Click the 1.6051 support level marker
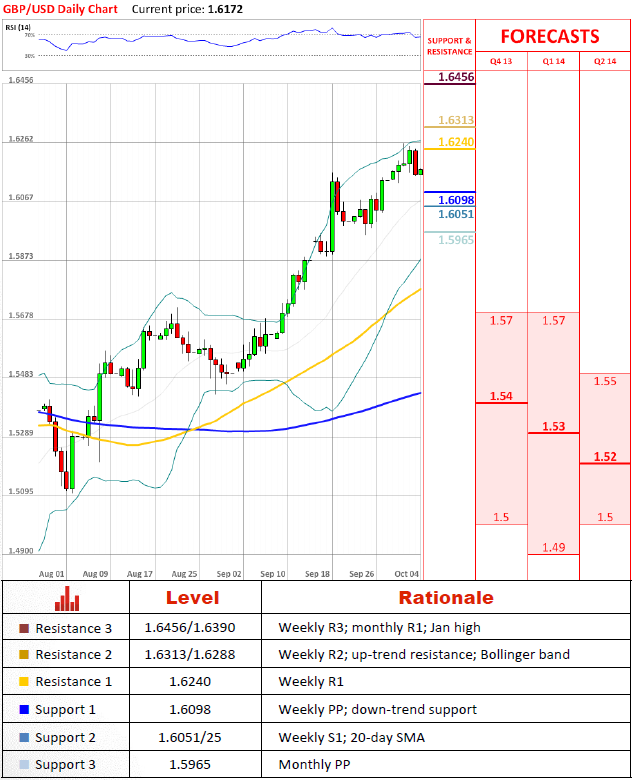Viewport: 633px width, 780px height. pos(456,214)
